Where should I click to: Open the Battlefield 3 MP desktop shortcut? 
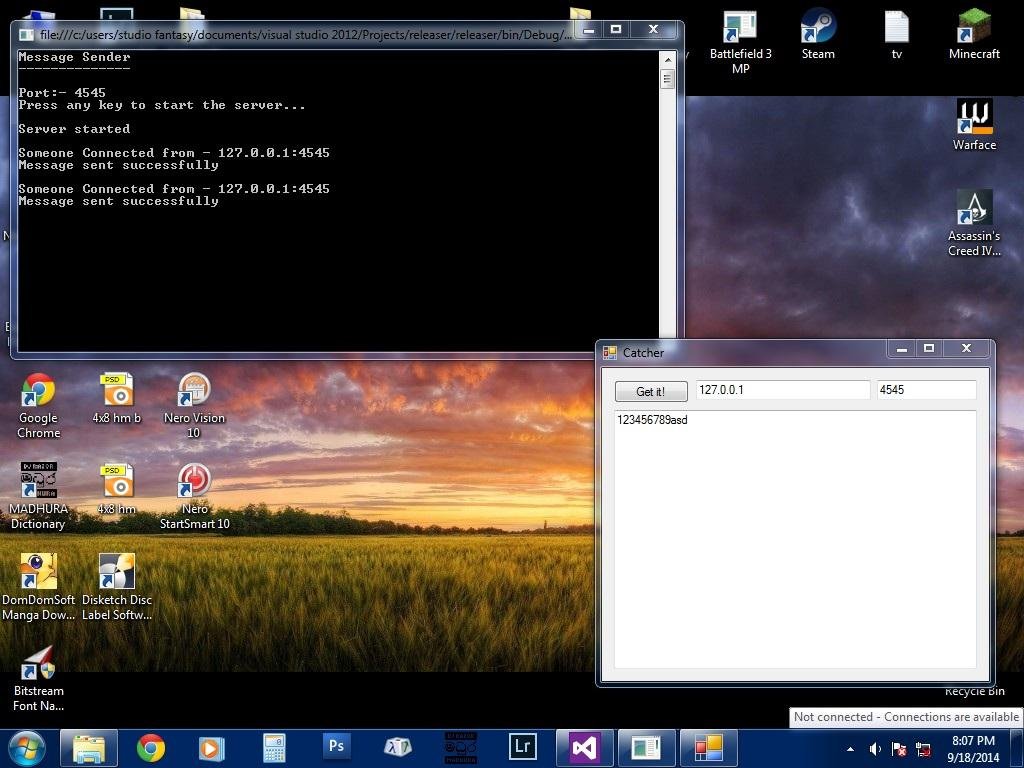pyautogui.click(x=740, y=42)
